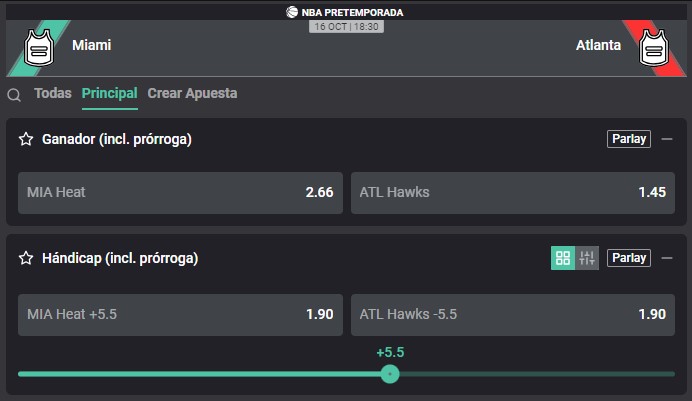The image size is (692, 401).
Task: Select ATL Hawks -5.5 handicap odds
Action: (513, 315)
